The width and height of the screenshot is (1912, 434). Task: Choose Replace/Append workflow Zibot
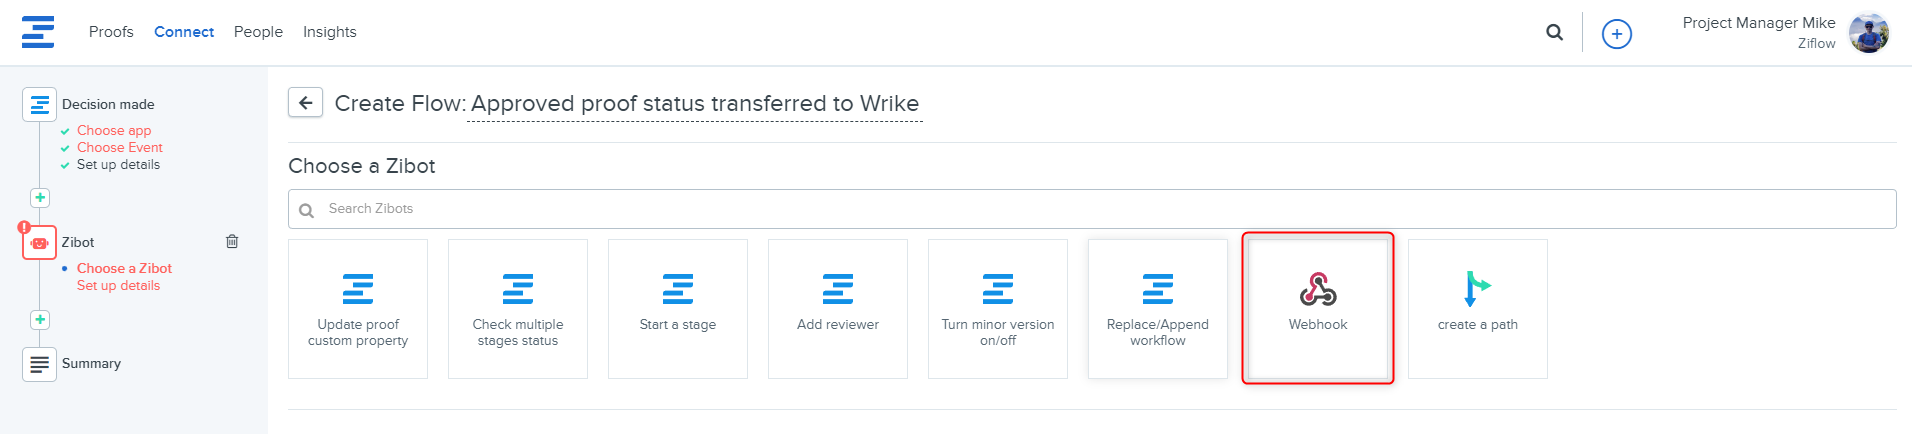point(1158,308)
